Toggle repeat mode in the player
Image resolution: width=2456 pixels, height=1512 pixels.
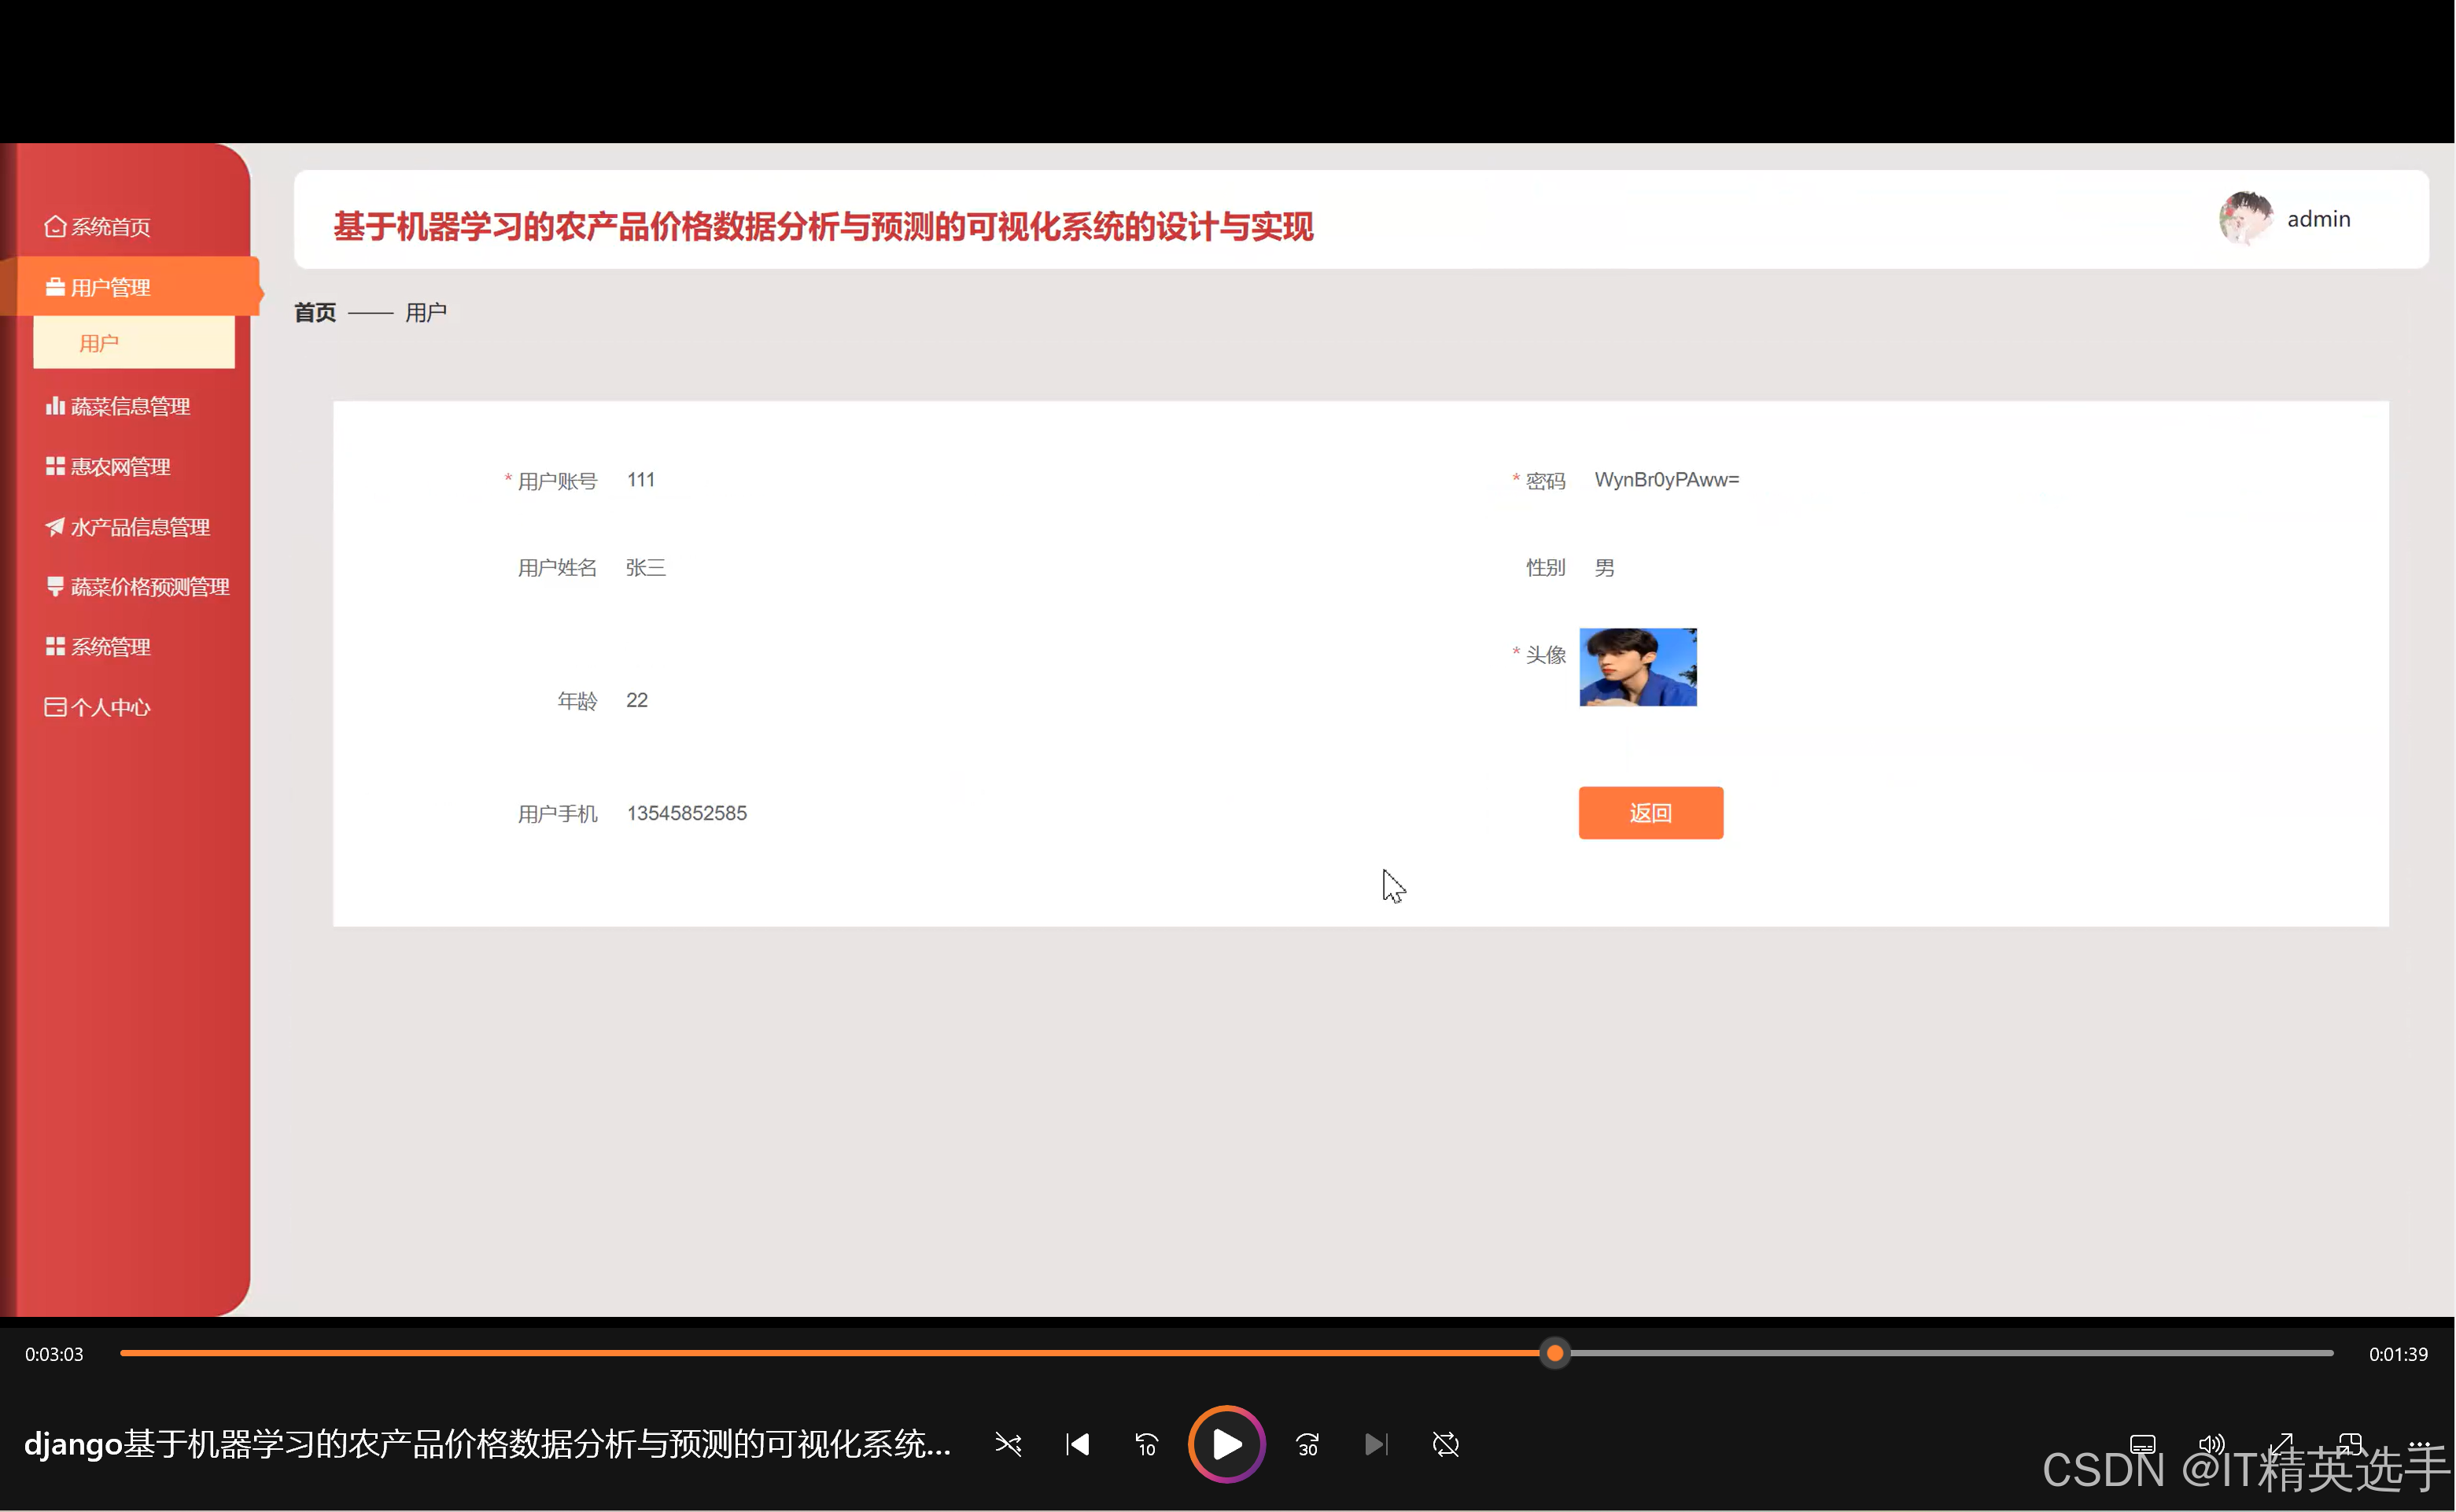click(1445, 1444)
